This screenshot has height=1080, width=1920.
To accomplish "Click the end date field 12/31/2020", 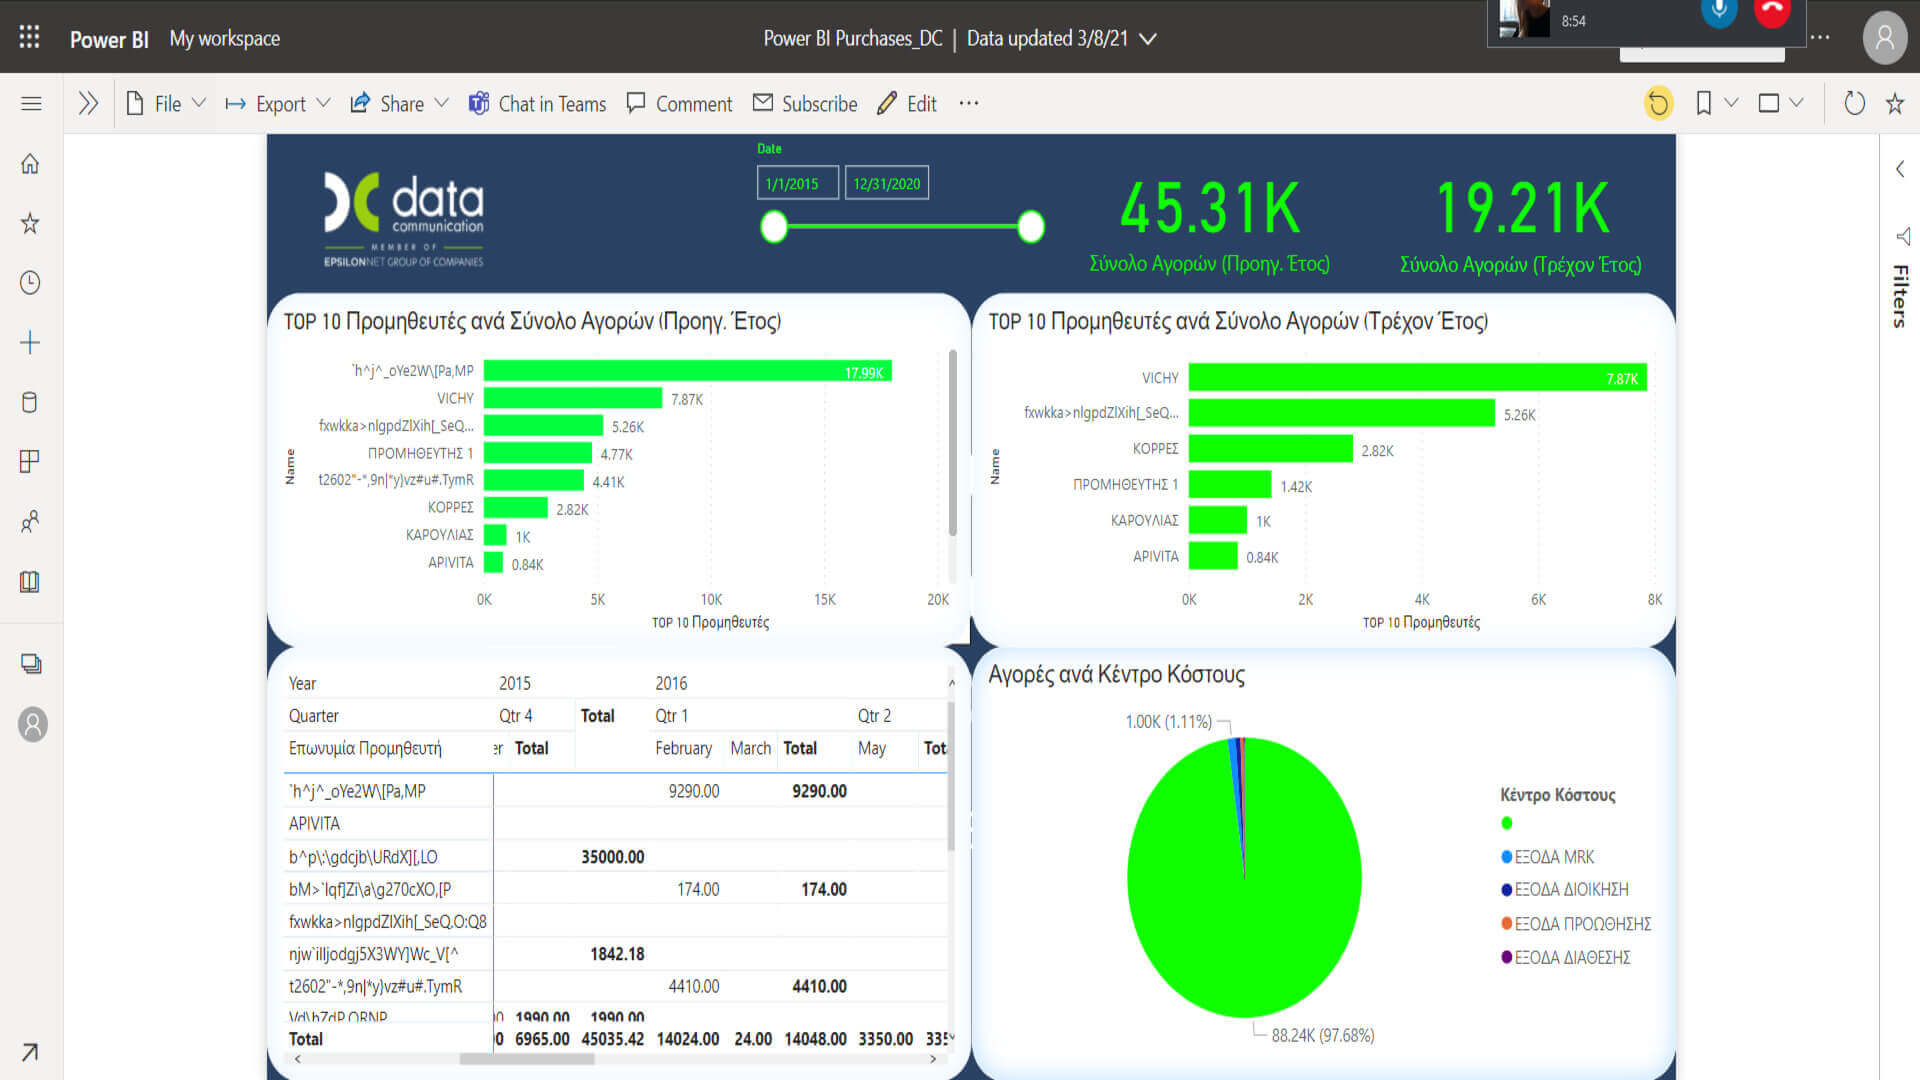I will [x=886, y=183].
